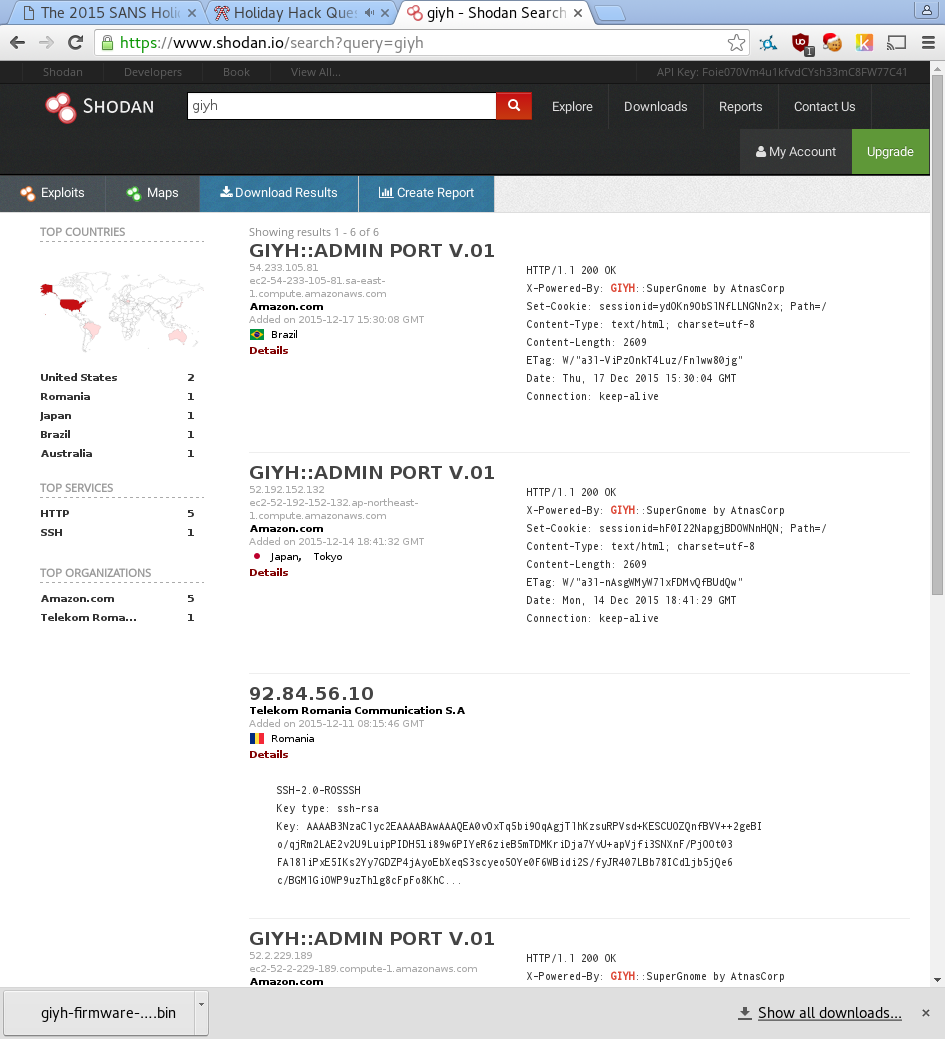Open Details for Japan, Tokyo result
The width and height of the screenshot is (945, 1039).
click(x=268, y=573)
